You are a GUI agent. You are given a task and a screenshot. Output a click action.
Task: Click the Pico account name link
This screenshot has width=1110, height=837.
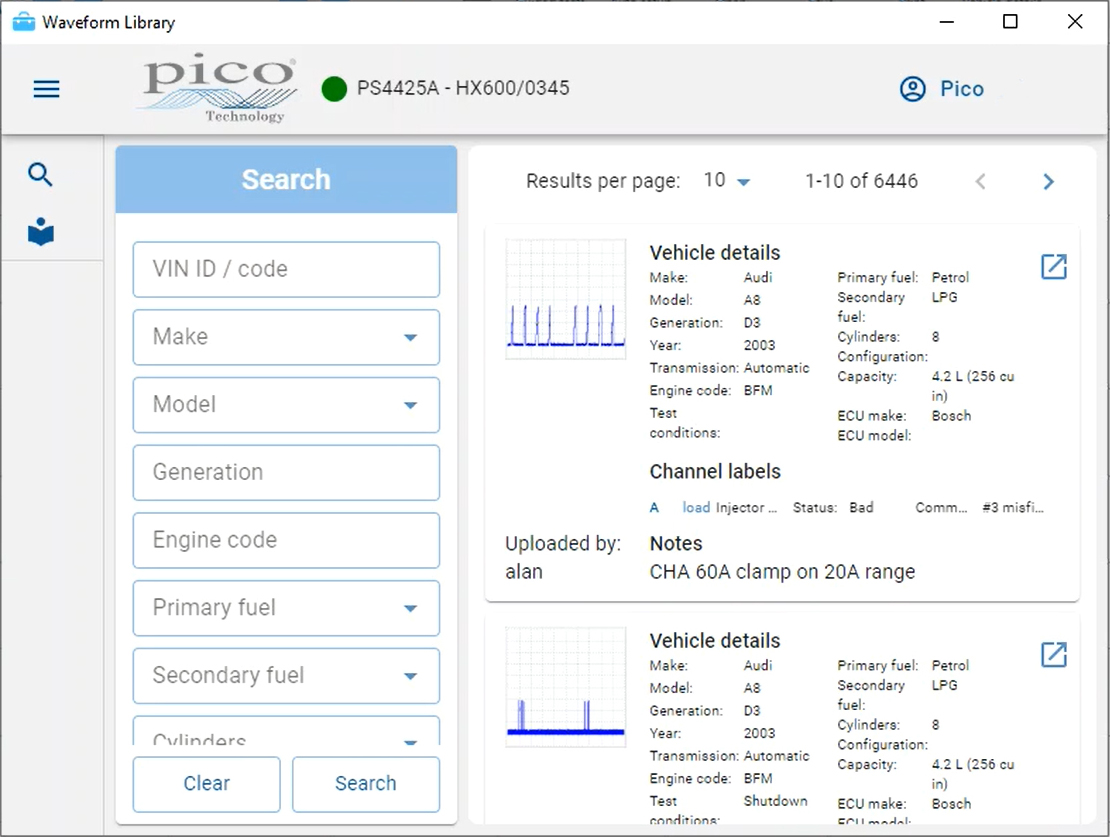coord(962,89)
